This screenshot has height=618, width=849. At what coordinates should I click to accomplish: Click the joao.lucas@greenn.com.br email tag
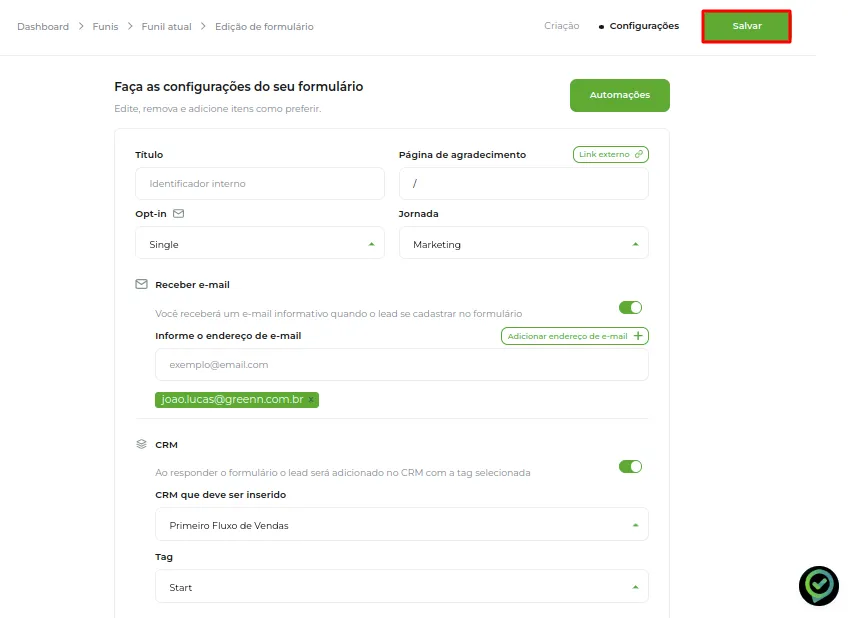tap(237, 400)
